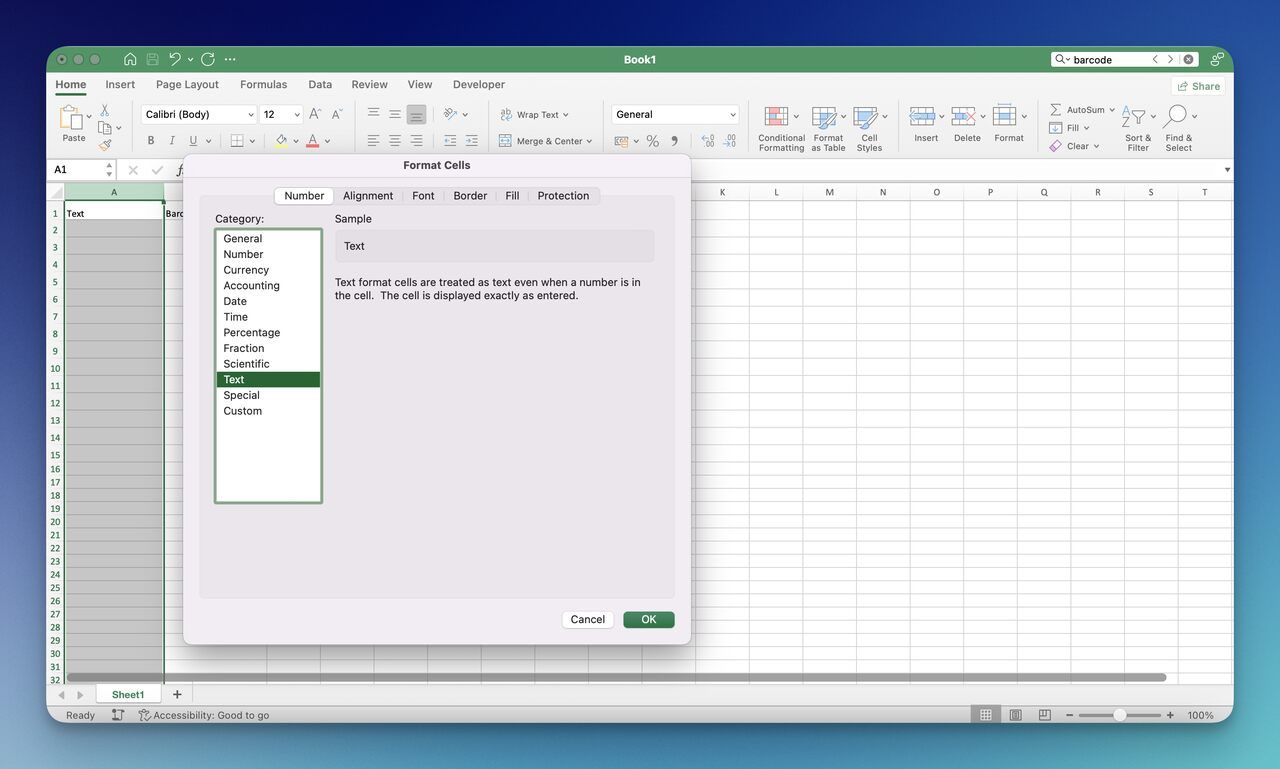Open Conditional Formatting in the ribbon
Viewport: 1280px width, 769px height.
[x=781, y=129]
